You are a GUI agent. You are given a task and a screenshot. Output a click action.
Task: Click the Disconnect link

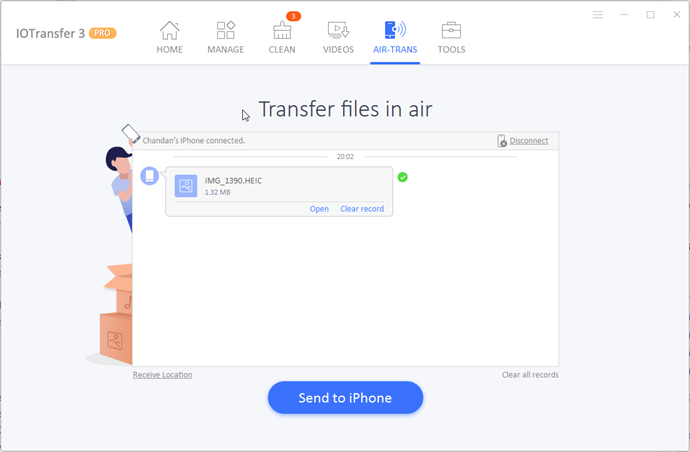click(529, 141)
